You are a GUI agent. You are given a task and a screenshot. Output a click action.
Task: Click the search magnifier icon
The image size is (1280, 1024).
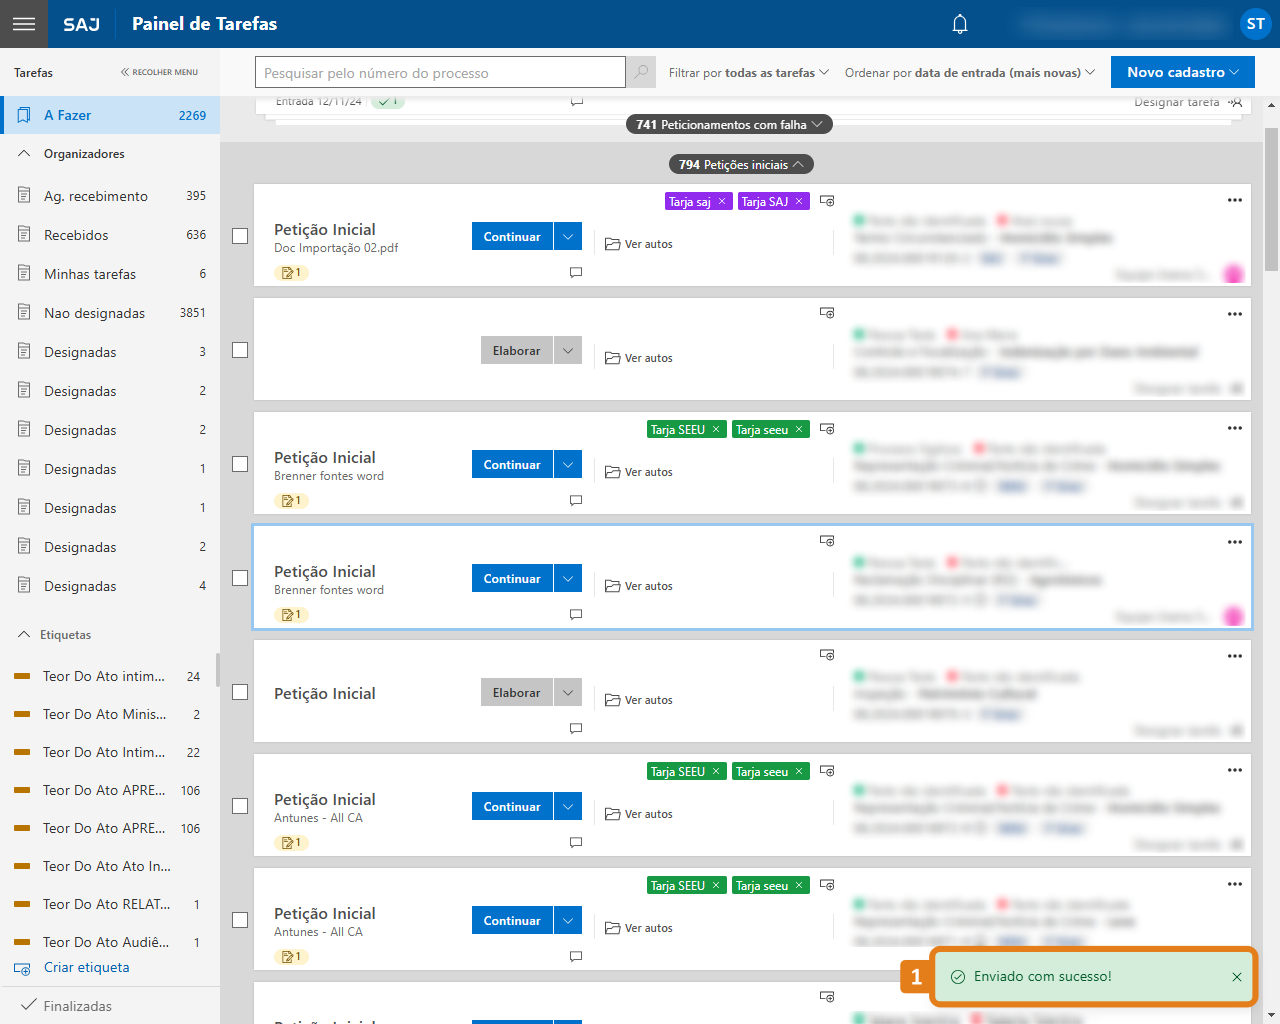coord(641,72)
